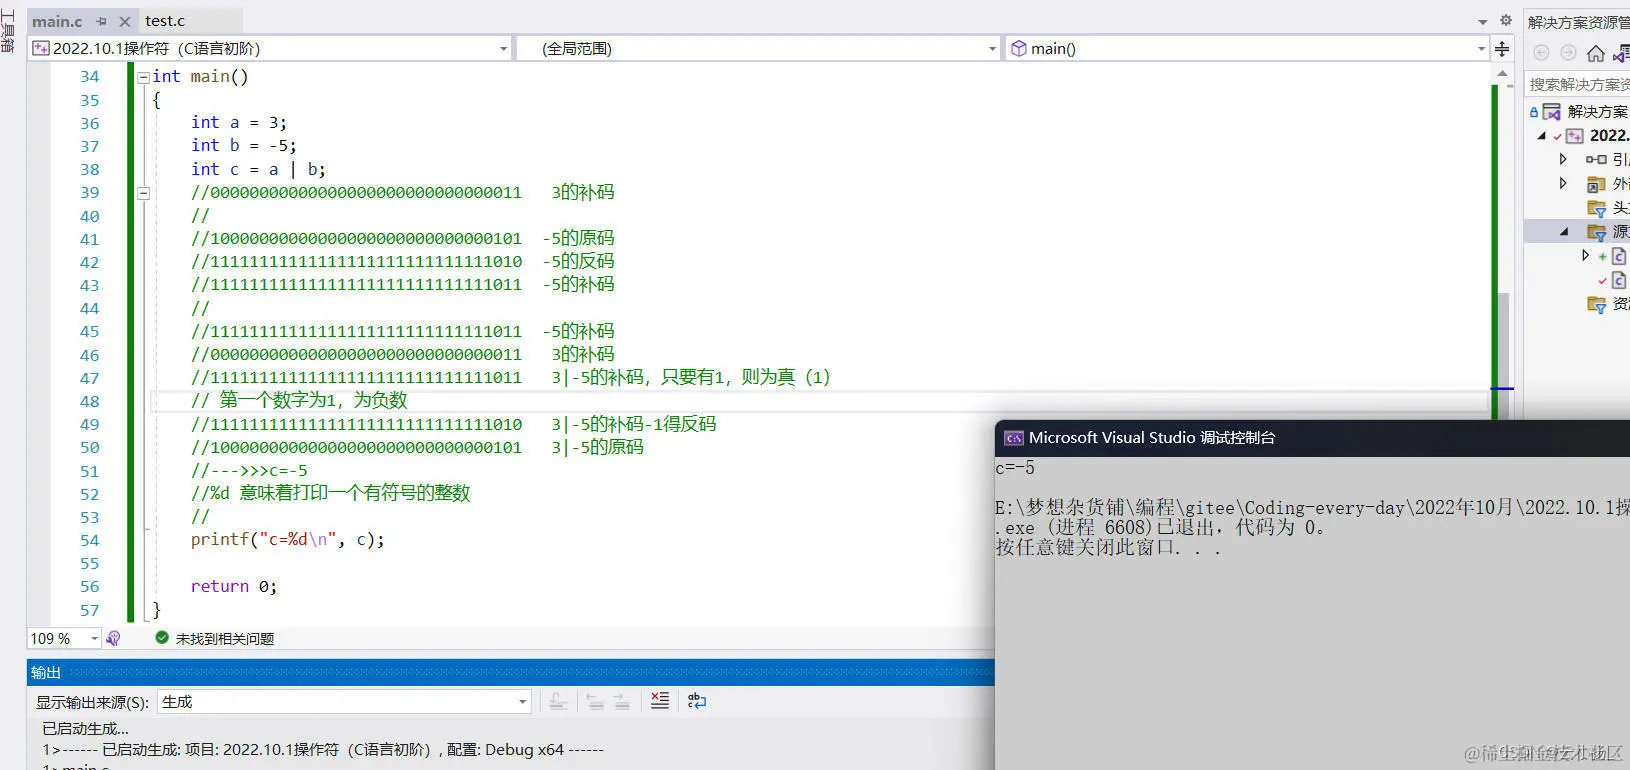Click the Solution Explorer forward arrow
Screen dimensions: 1630x770
pos(1568,53)
